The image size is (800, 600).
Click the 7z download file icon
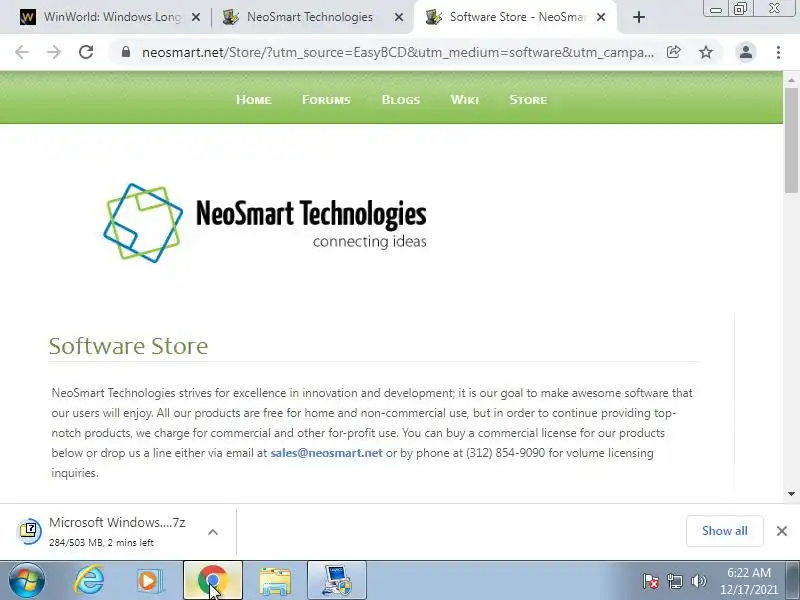click(30, 531)
